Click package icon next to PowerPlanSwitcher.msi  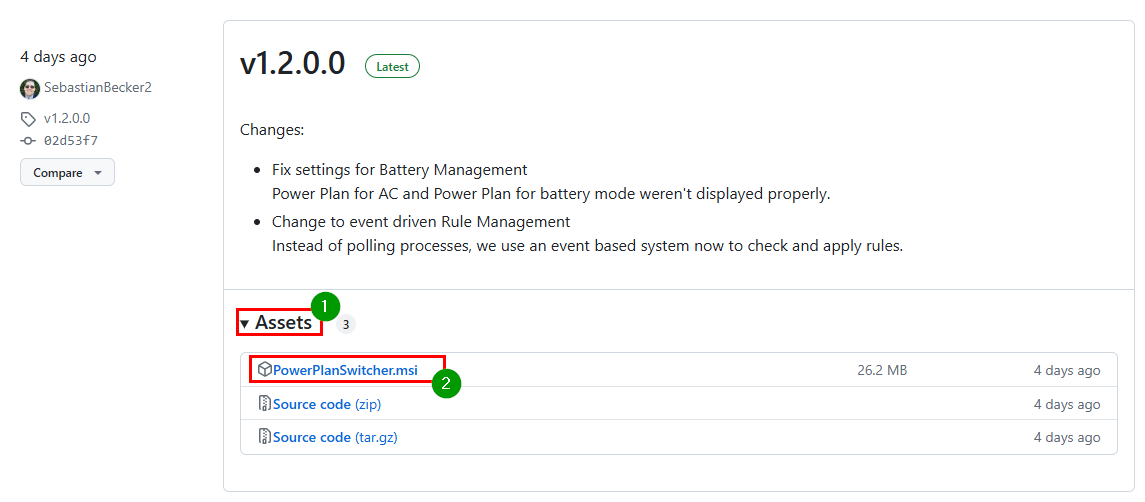[264, 370]
